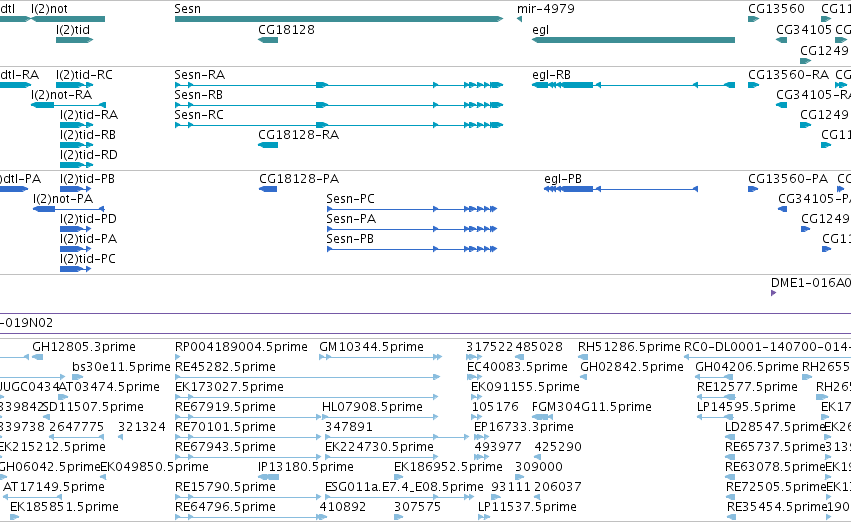Click the 410892 feature label
Viewport: 851px width, 522px height.
[x=342, y=507]
